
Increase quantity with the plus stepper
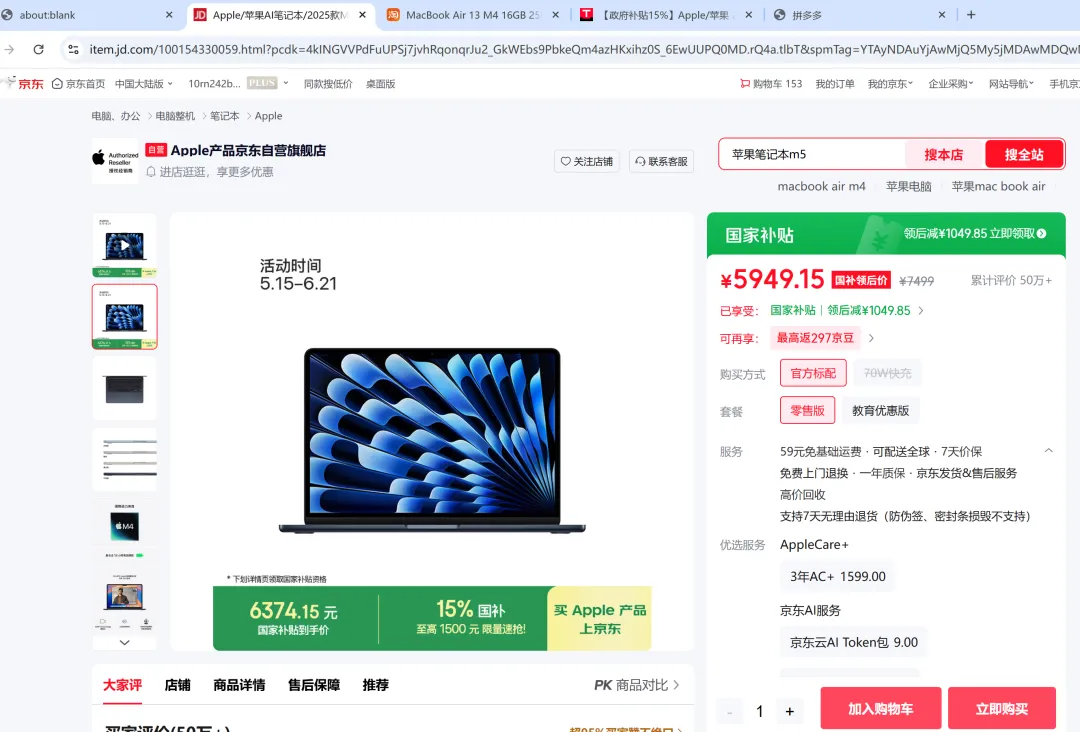click(x=790, y=711)
